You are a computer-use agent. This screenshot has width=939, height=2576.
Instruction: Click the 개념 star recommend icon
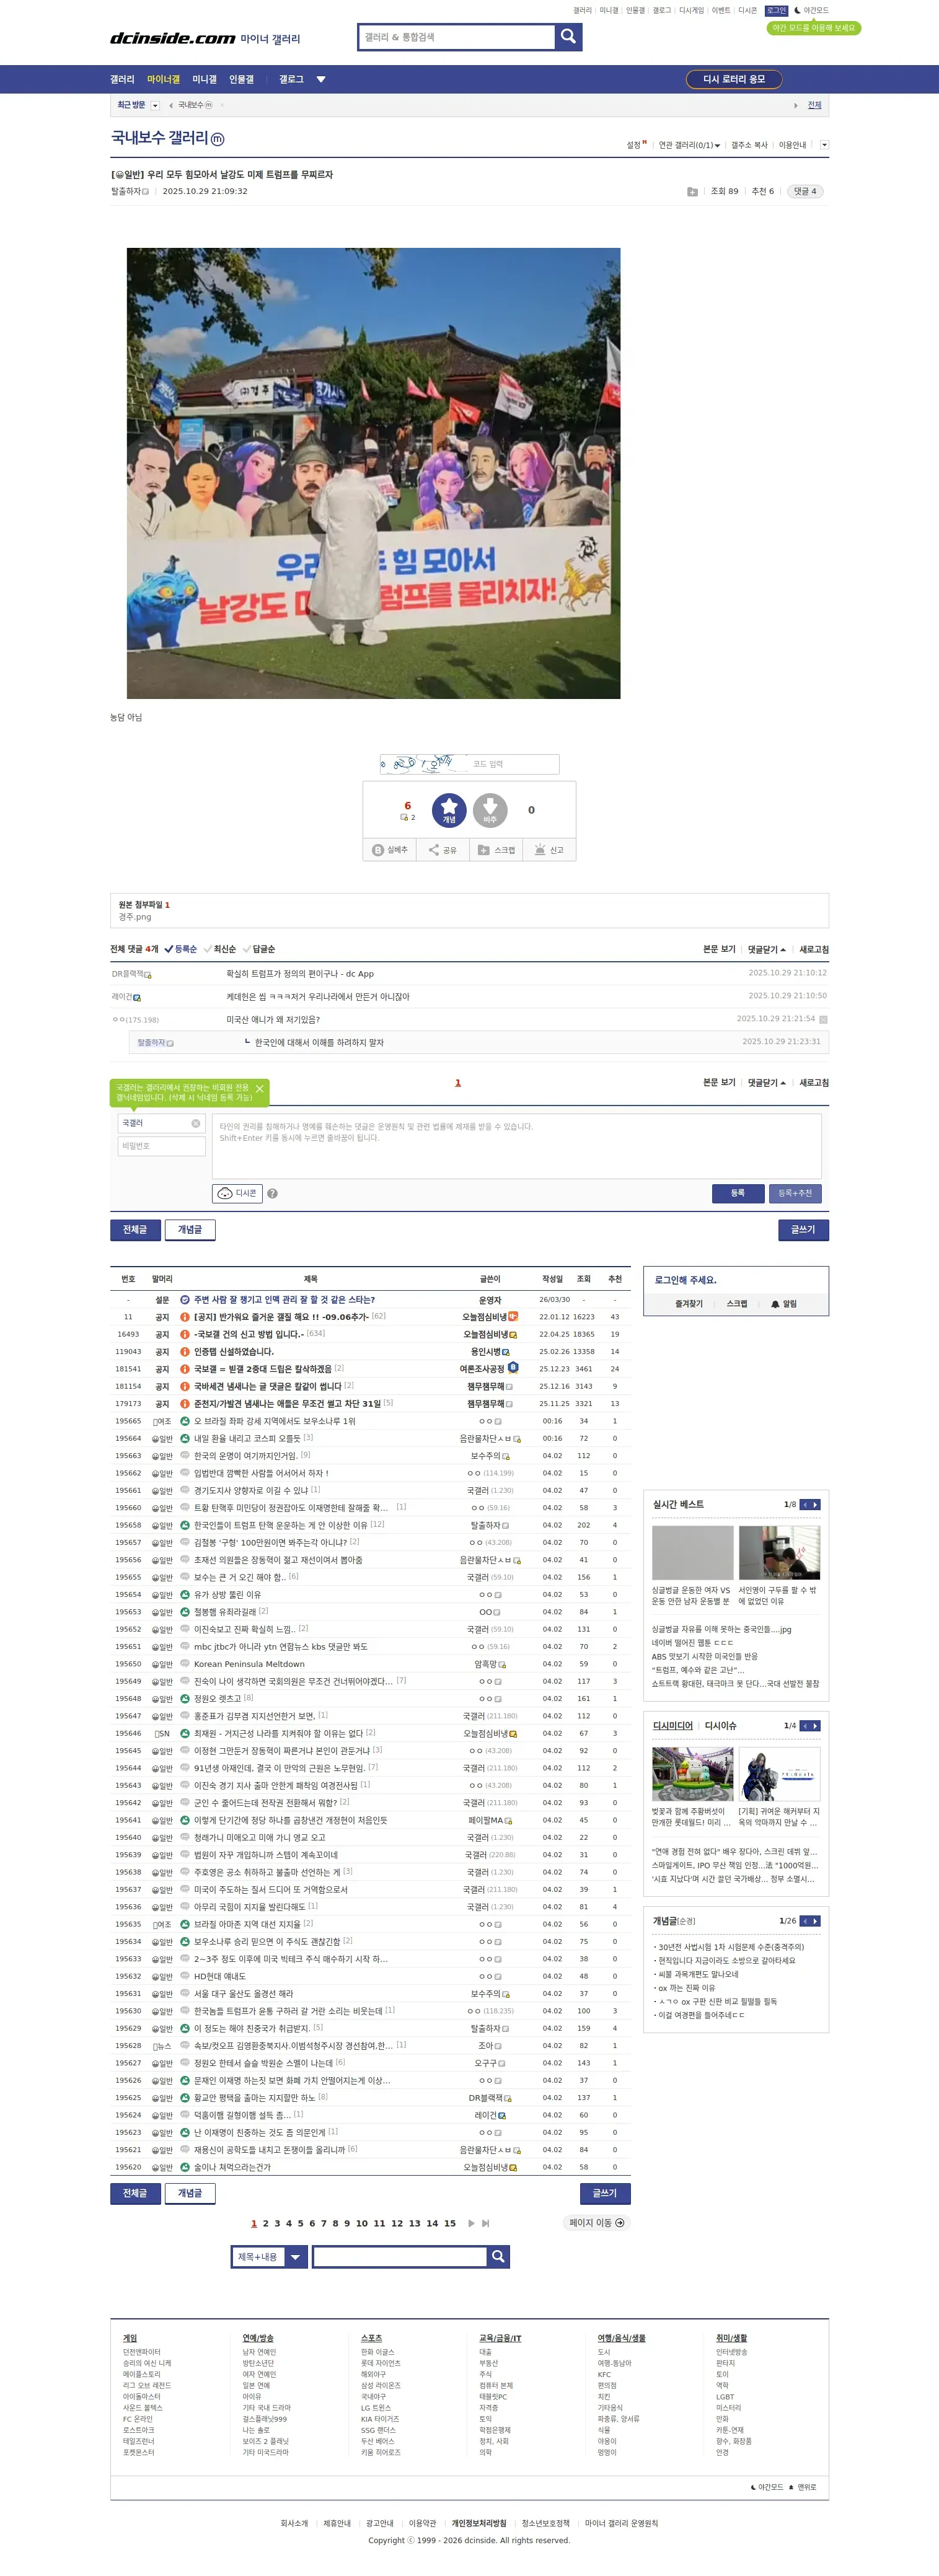[x=449, y=810]
